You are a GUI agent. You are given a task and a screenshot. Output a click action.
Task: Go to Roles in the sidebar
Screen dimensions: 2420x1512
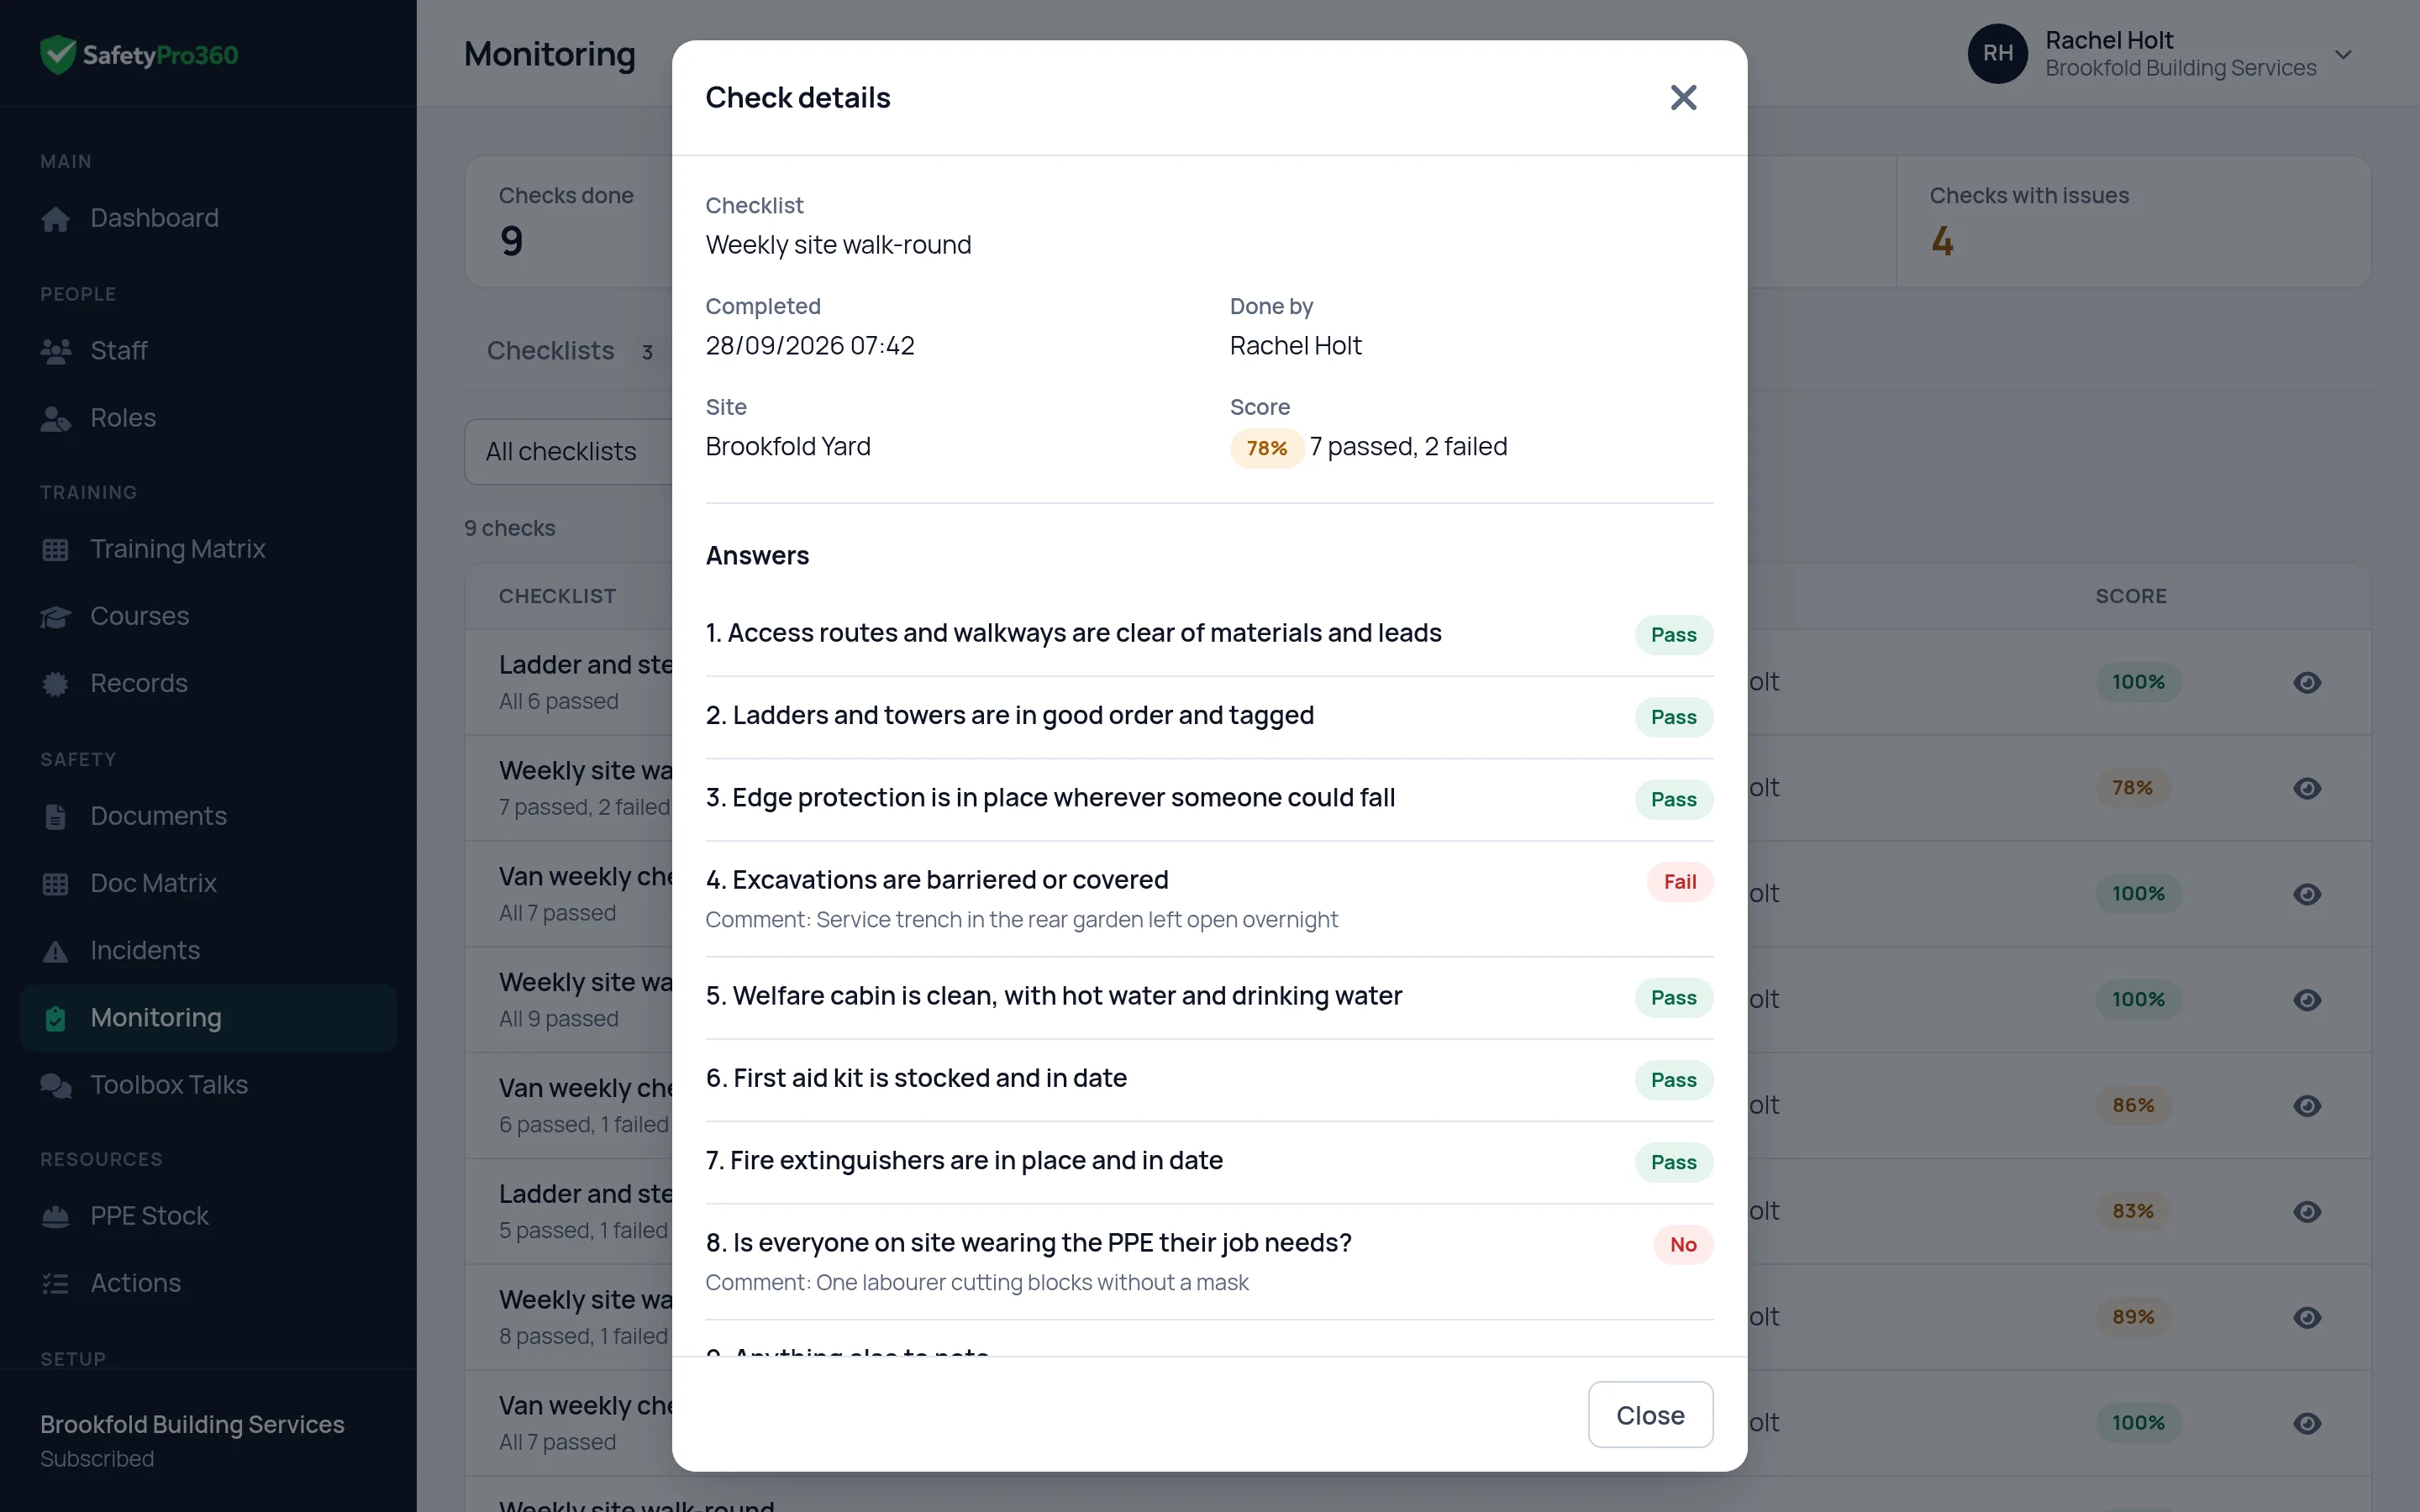tap(208, 417)
